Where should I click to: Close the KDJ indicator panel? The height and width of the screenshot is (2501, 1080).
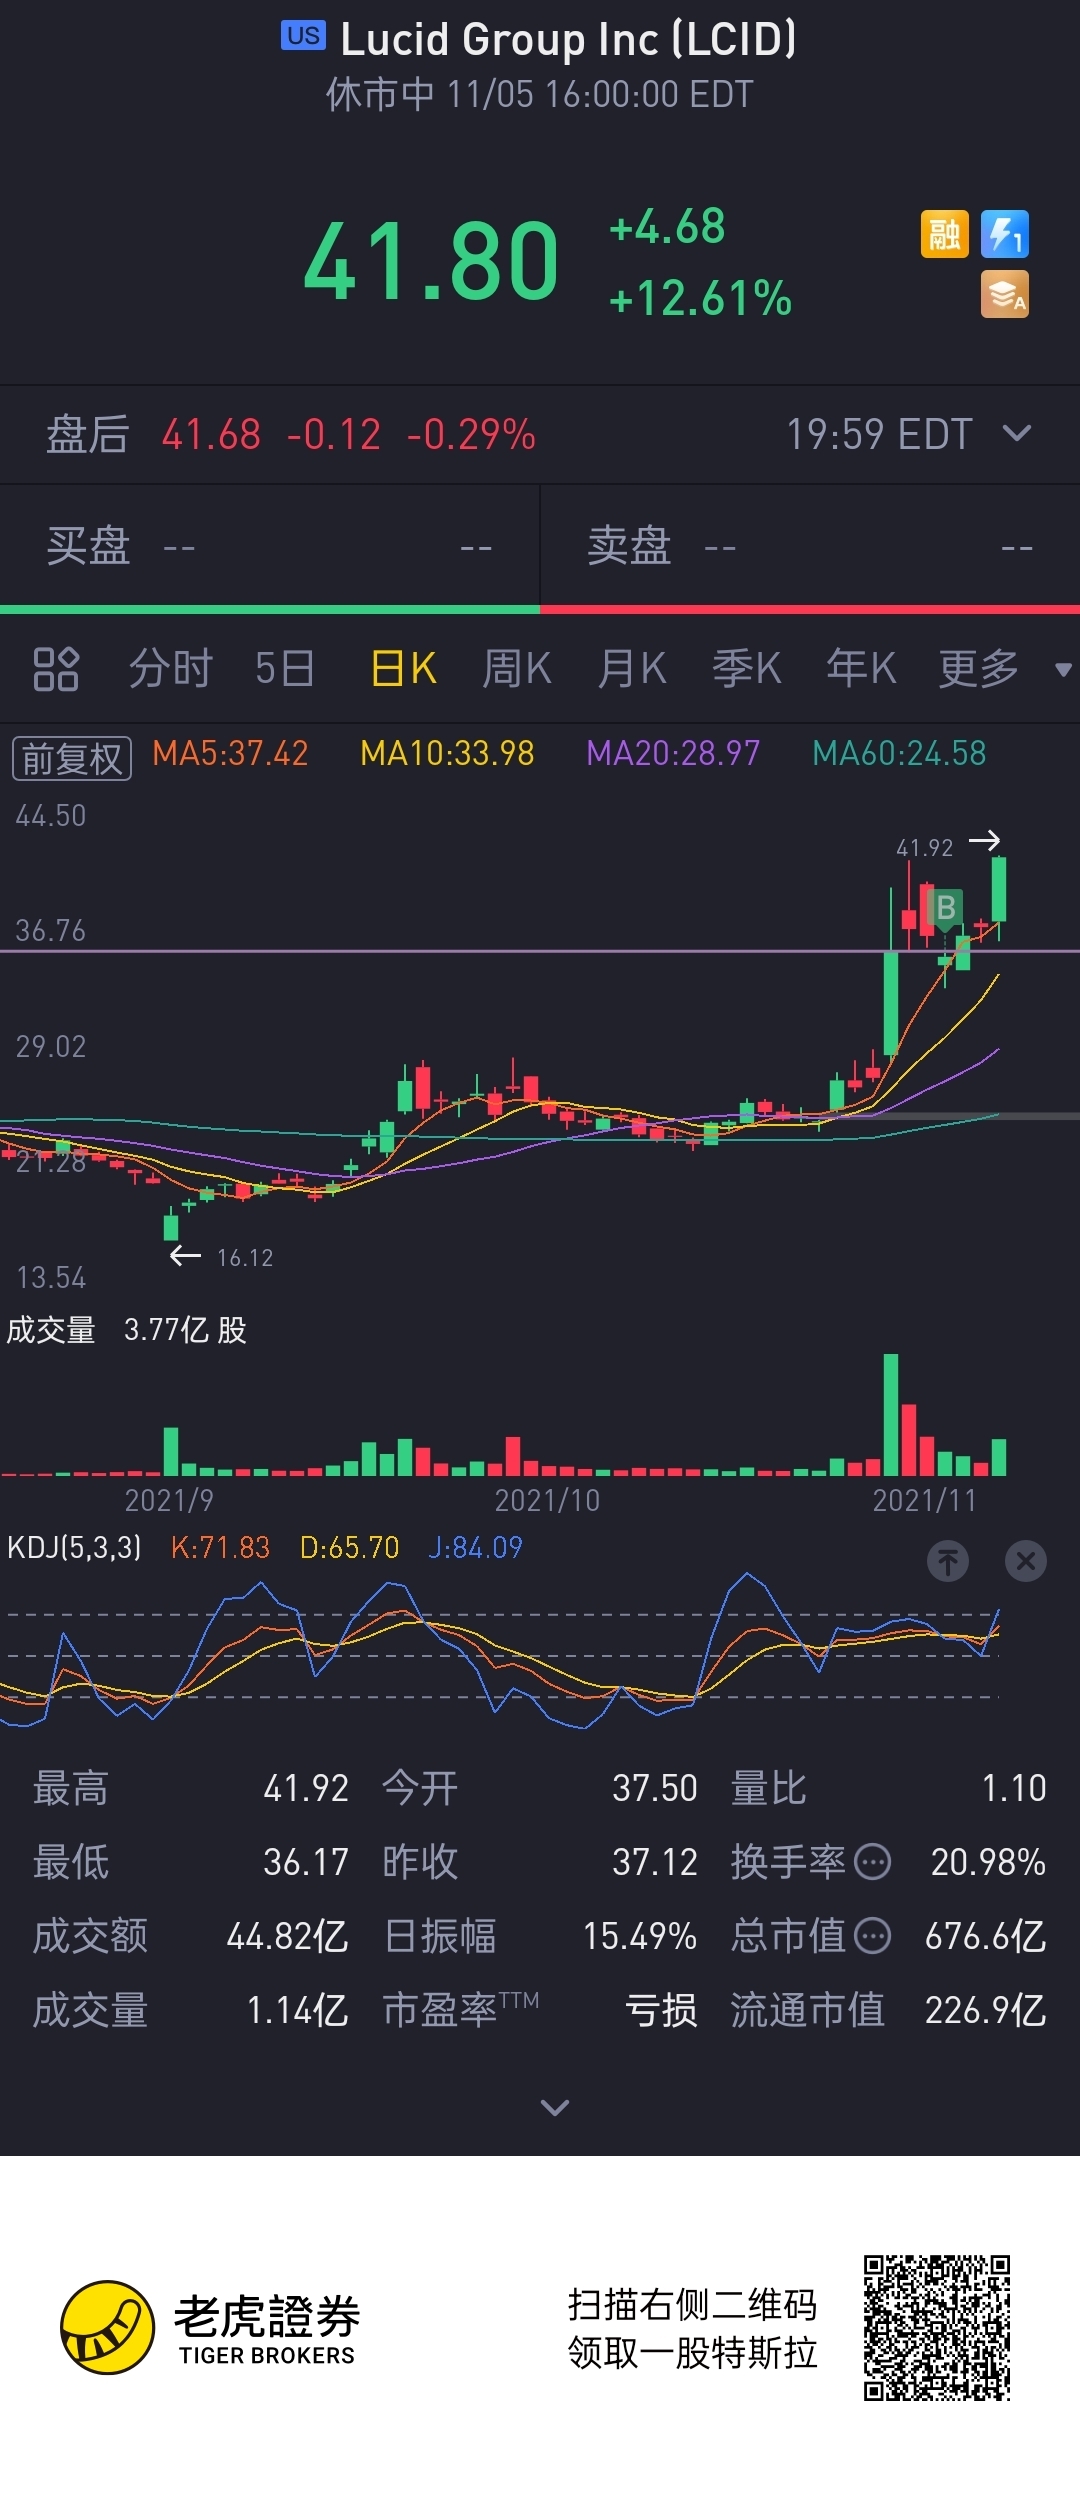pos(1025,1561)
